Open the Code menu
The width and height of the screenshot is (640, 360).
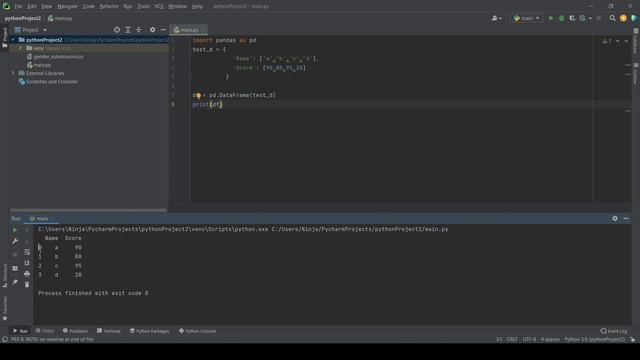[x=88, y=7]
